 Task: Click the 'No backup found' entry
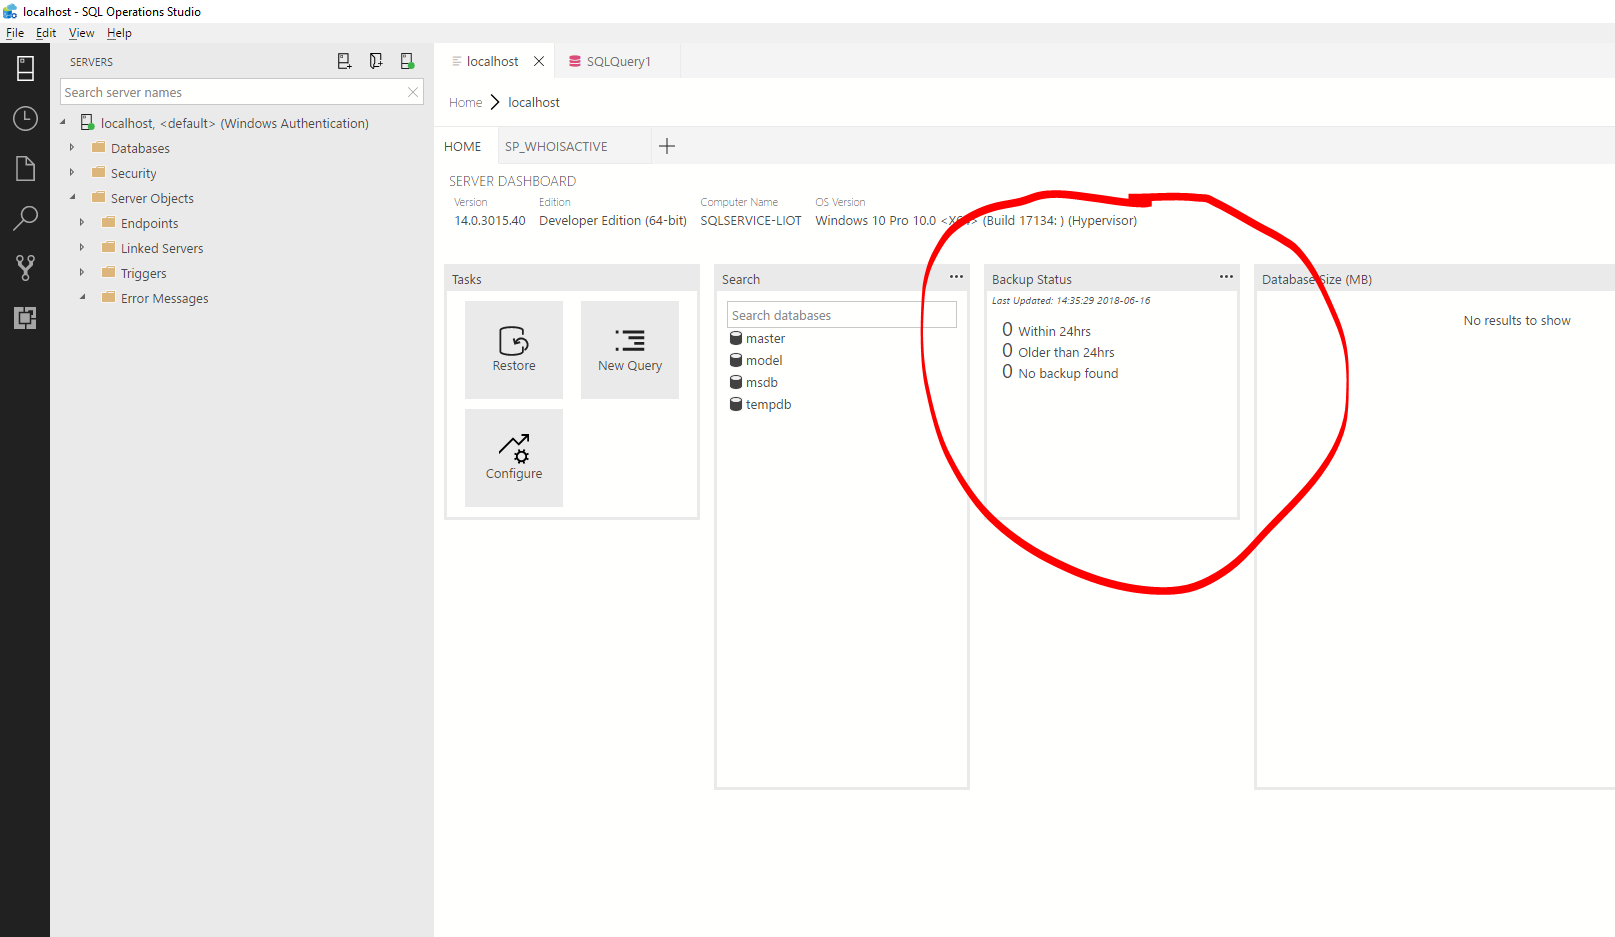[1060, 372]
